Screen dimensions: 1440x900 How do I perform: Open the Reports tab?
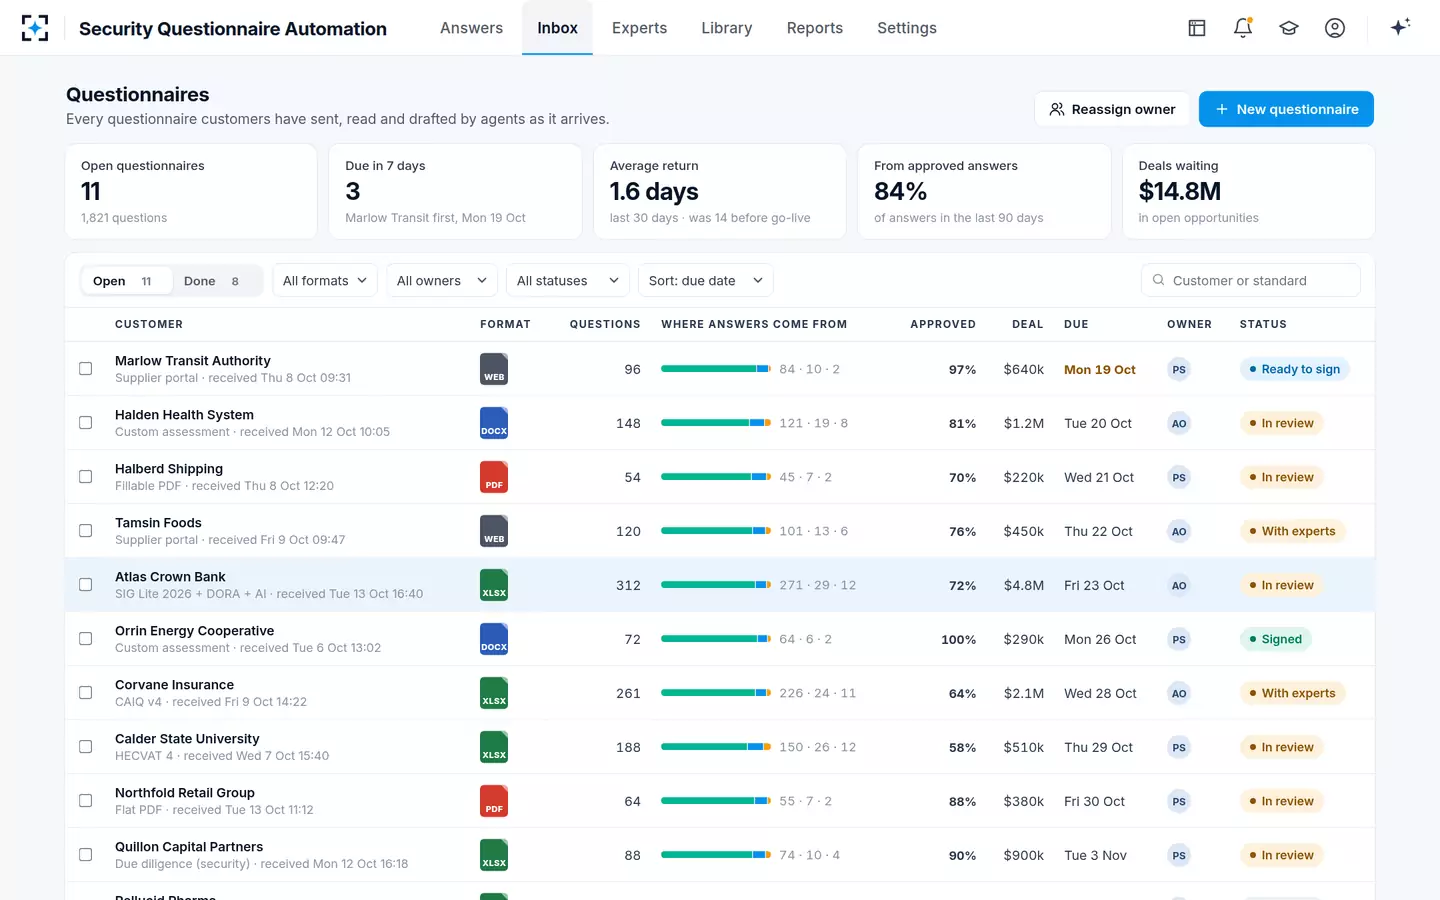tap(815, 28)
